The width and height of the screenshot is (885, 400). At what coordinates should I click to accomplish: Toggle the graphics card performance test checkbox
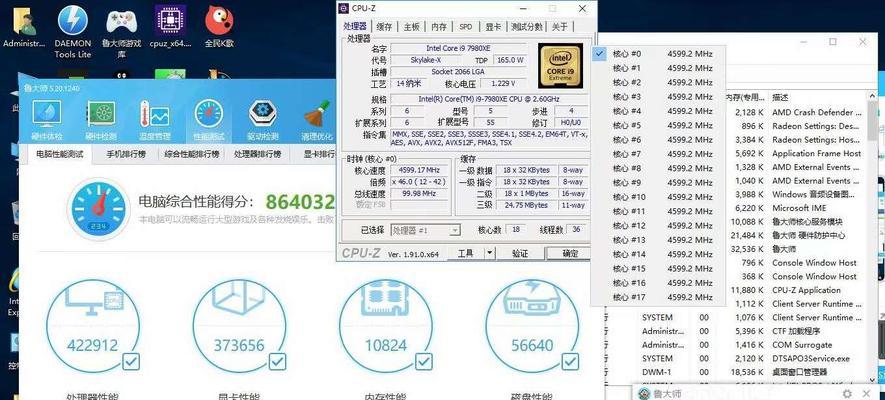pyautogui.click(x=277, y=361)
